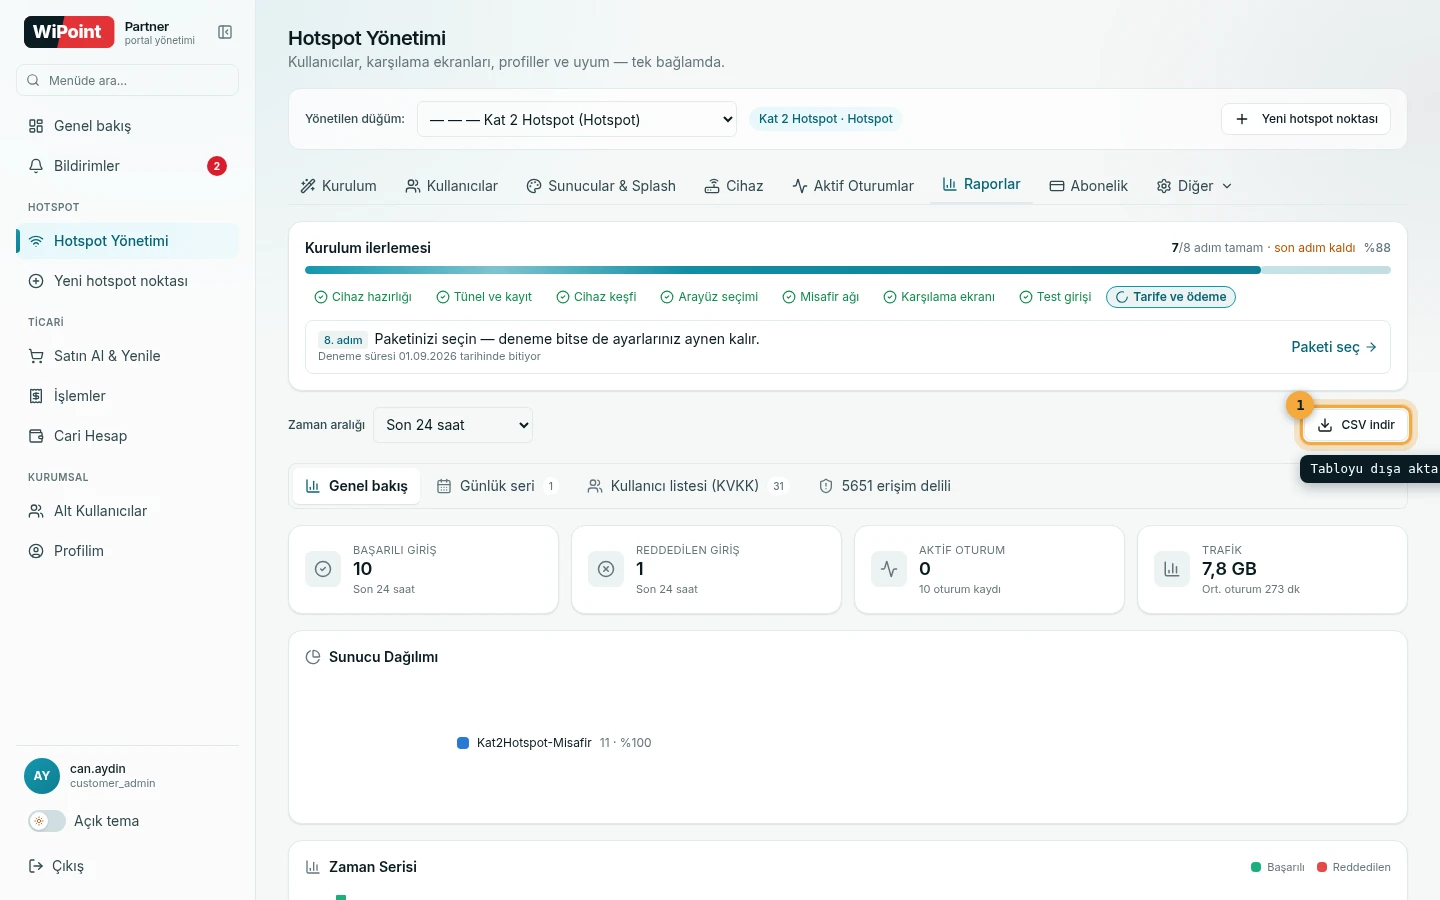Select Kullanıcı listesi (KVKK) sub-tab
This screenshot has width=1440, height=900.
coord(687,486)
